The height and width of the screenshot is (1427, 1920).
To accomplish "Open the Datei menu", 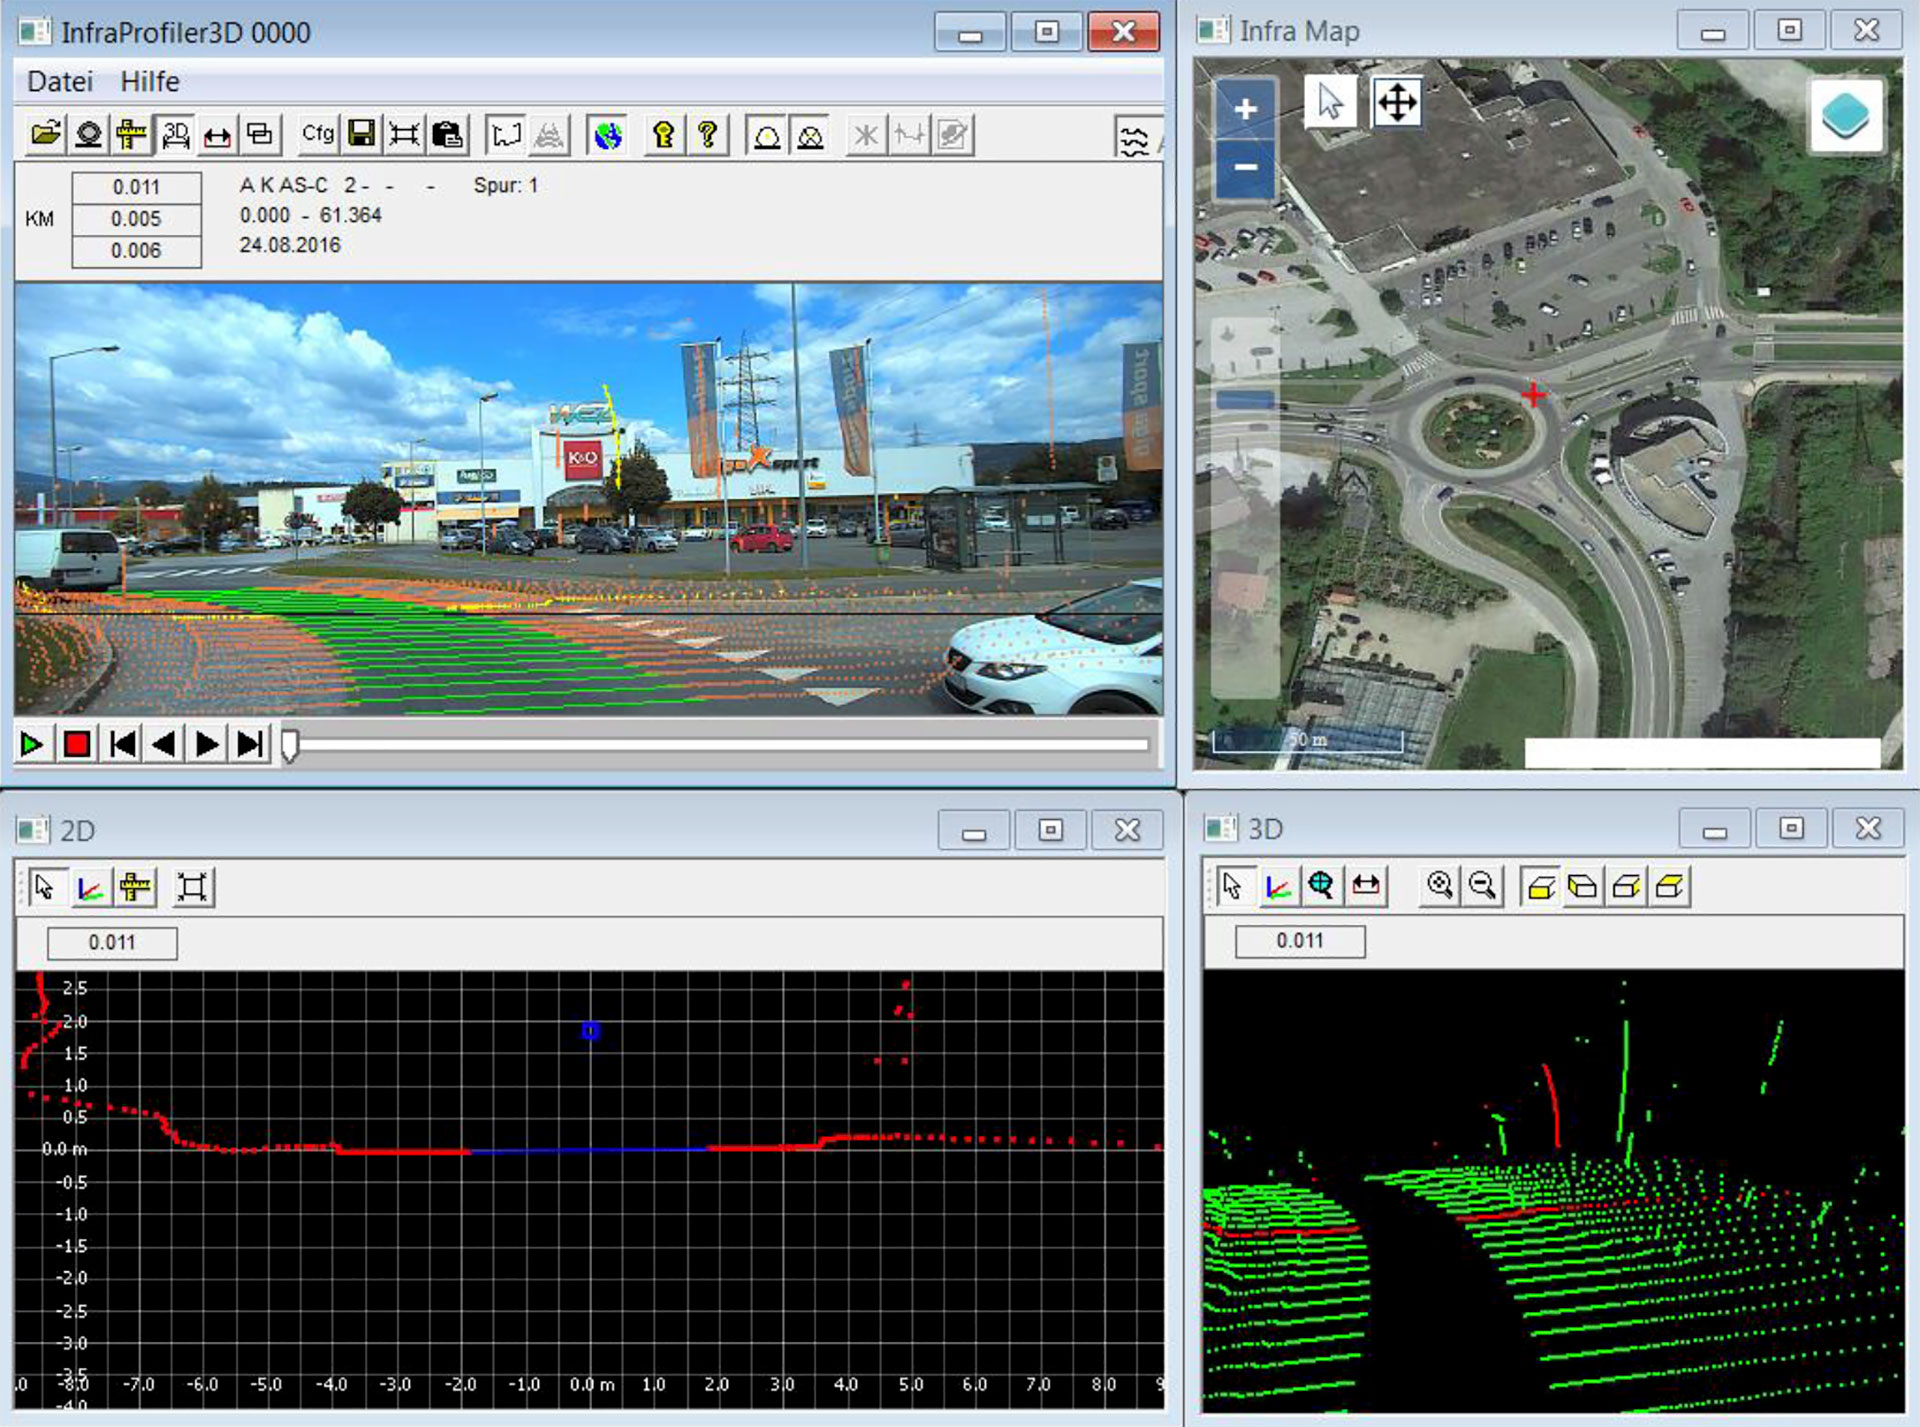I will [x=59, y=81].
